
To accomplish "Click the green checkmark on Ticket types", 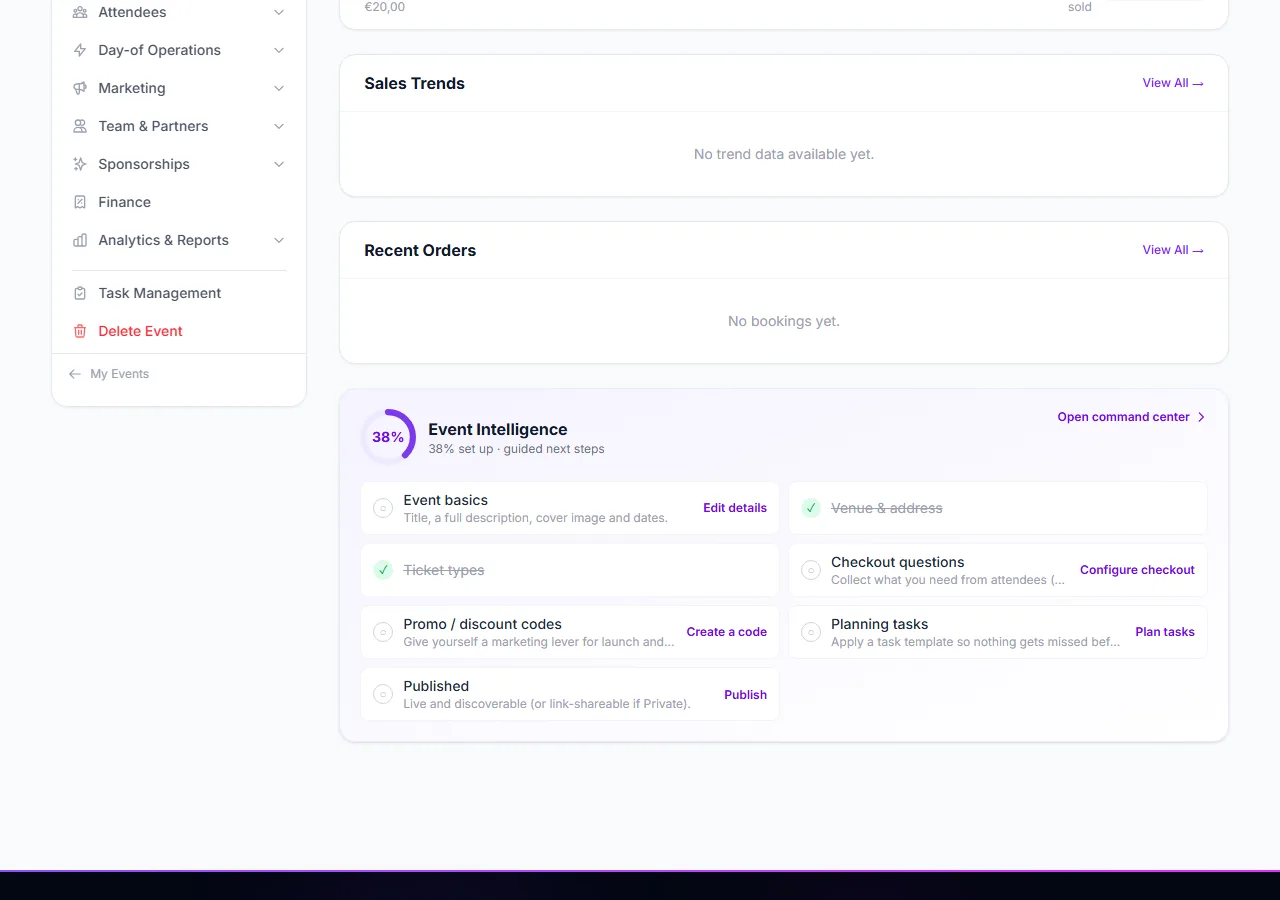I will pyautogui.click(x=383, y=570).
